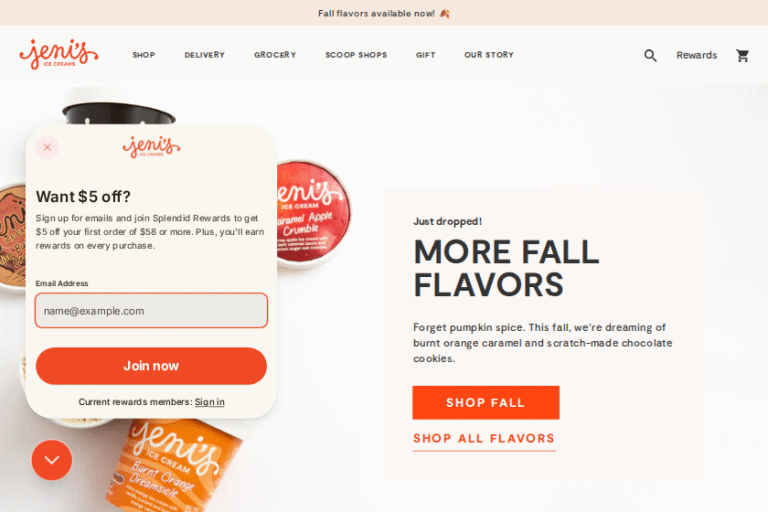Click the Caramel Apple Crumble pint image
768x512 pixels.
point(313,213)
